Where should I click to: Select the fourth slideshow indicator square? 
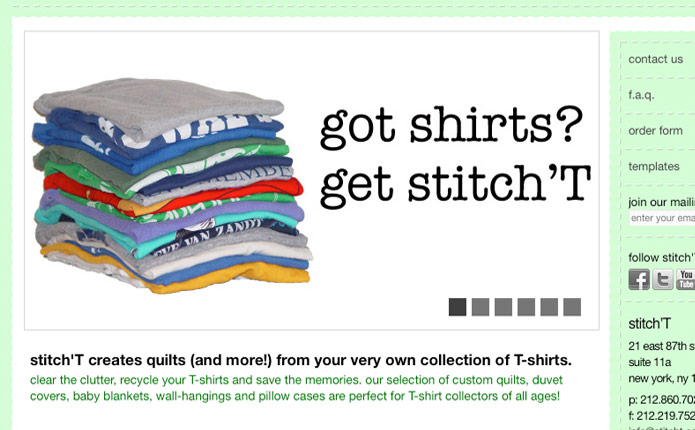click(526, 307)
